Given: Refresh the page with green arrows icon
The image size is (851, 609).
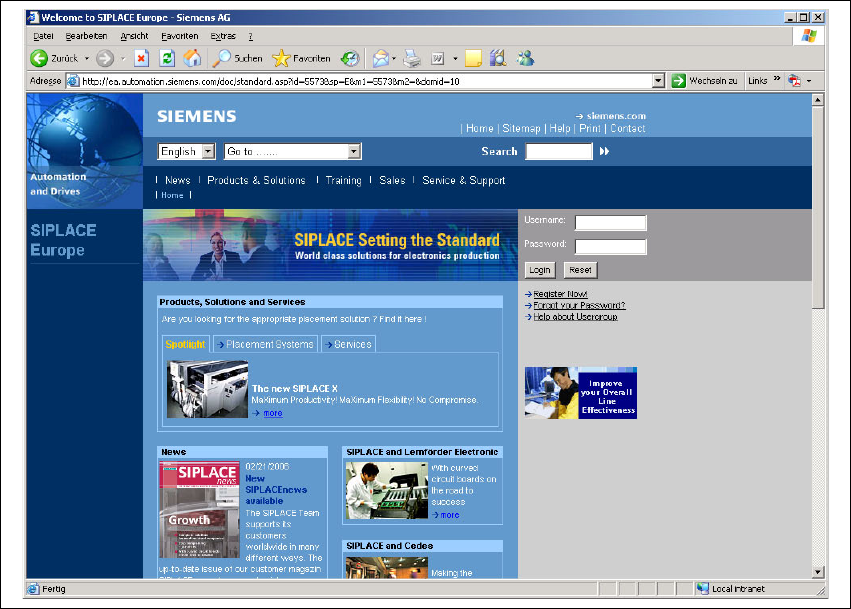Looking at the screenshot, I should pyautogui.click(x=167, y=58).
